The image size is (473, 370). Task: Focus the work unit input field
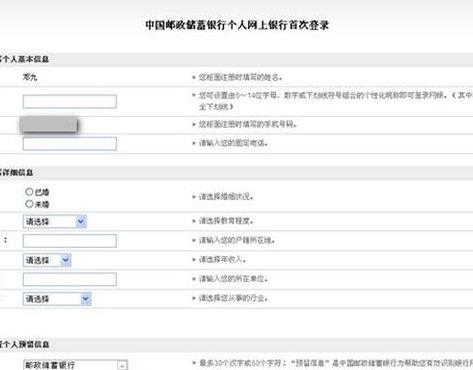70,279
